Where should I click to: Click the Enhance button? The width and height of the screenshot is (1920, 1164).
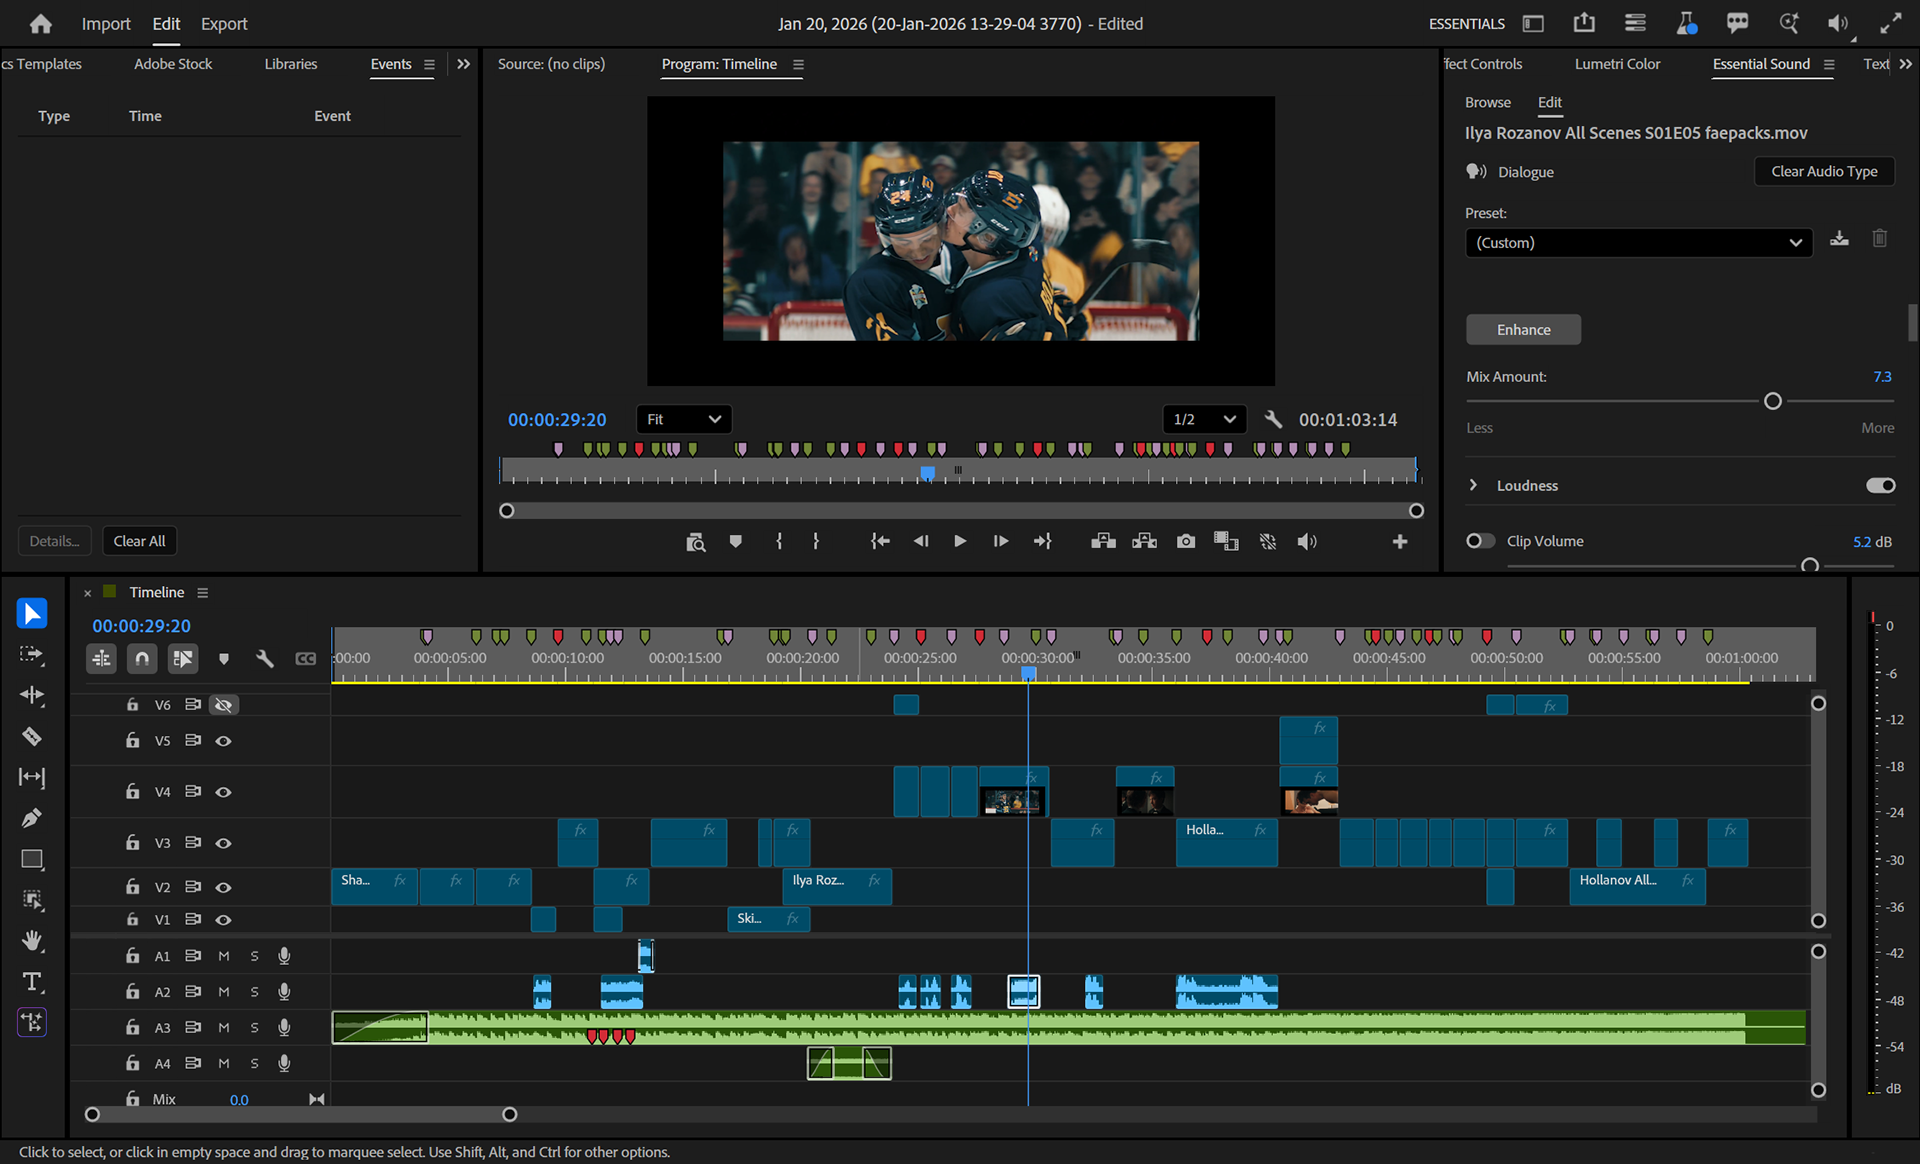(1523, 329)
